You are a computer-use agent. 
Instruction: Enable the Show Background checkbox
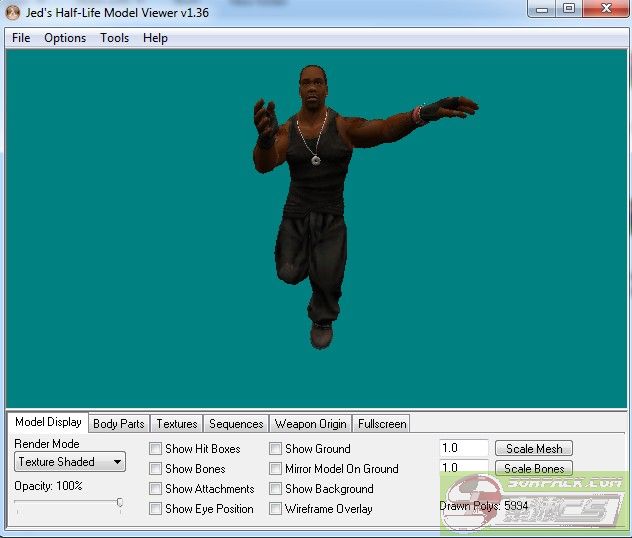[x=275, y=488]
